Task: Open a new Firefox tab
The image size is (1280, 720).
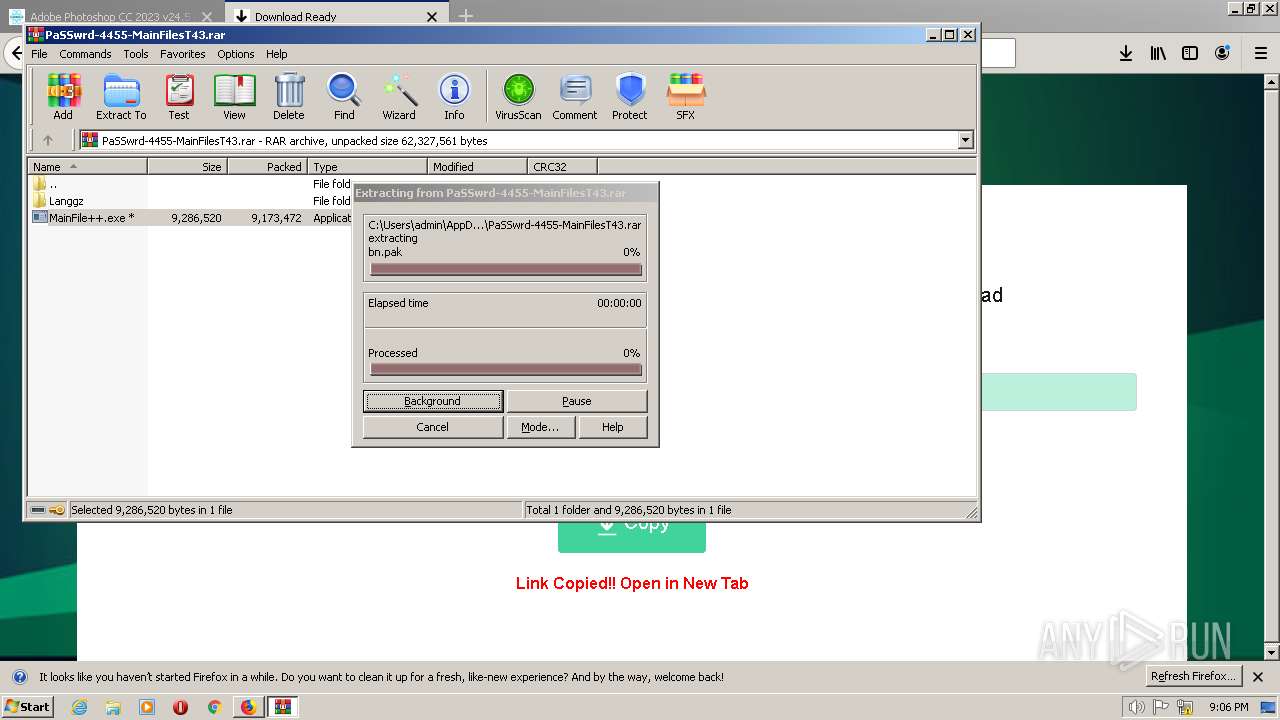Action: [x=466, y=17]
